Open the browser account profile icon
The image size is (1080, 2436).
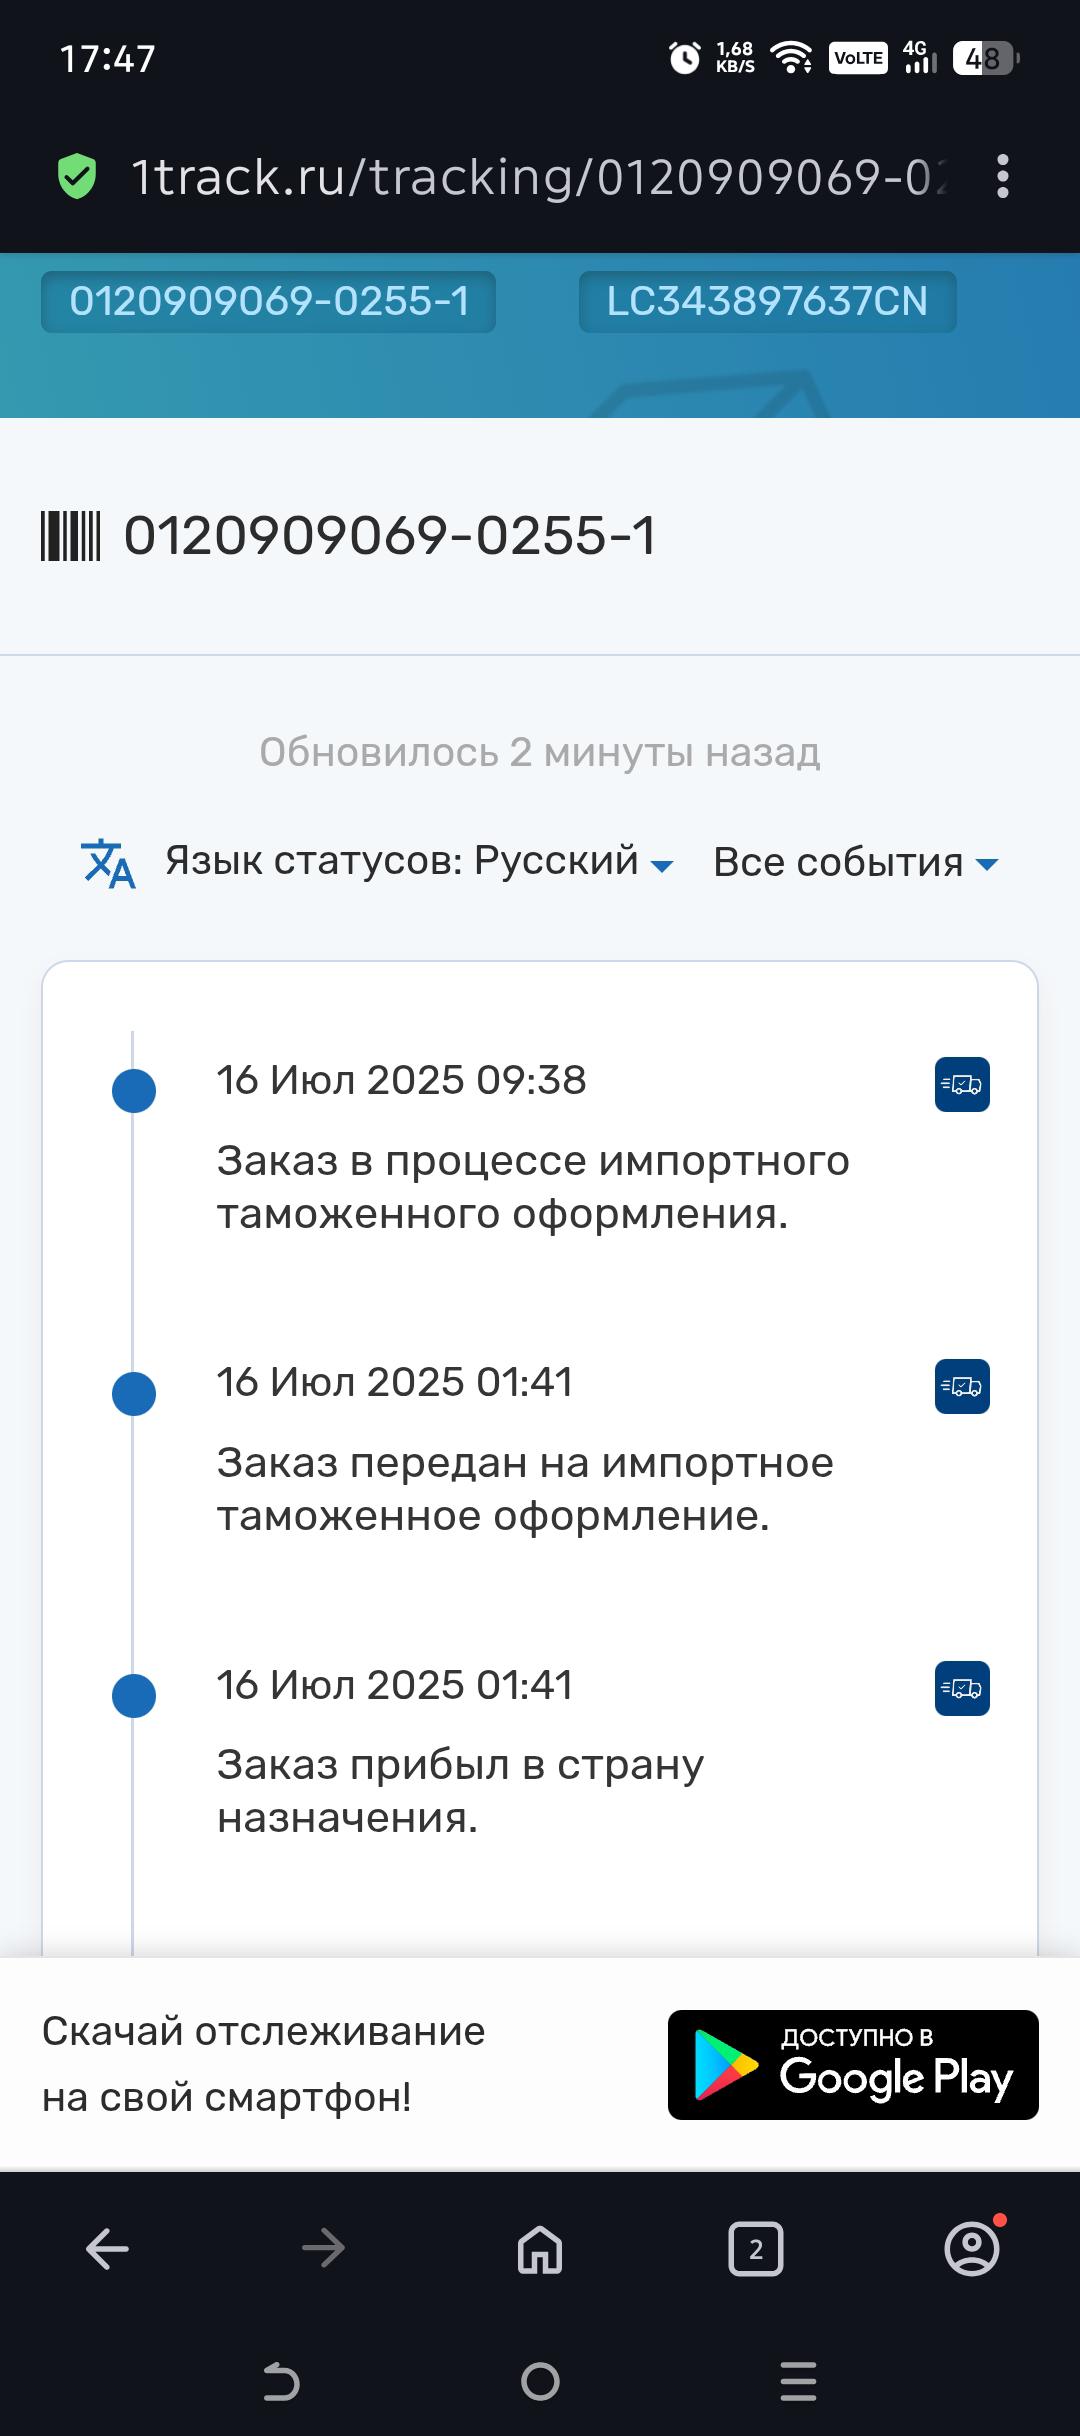pos(972,2249)
